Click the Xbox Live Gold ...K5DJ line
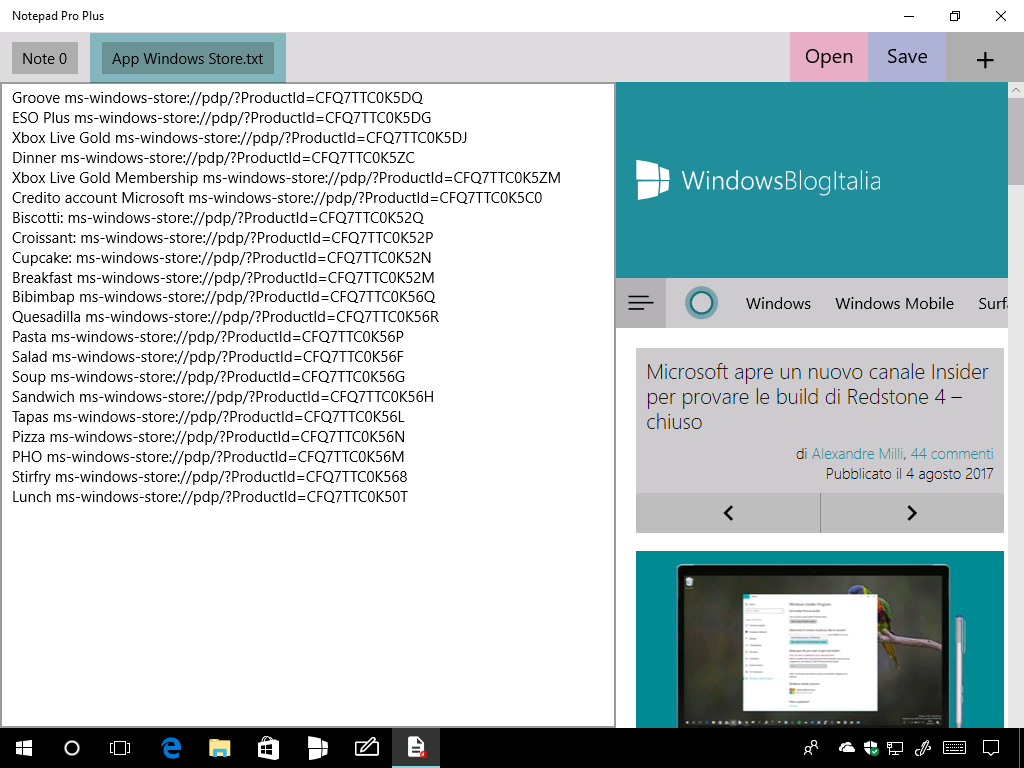 239,138
